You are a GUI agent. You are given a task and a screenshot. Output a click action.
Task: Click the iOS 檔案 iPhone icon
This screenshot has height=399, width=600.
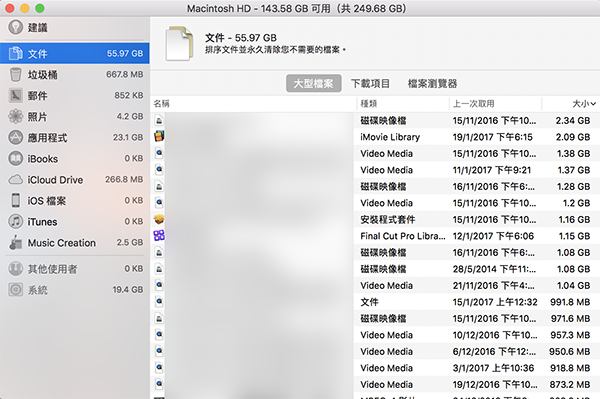coord(15,200)
